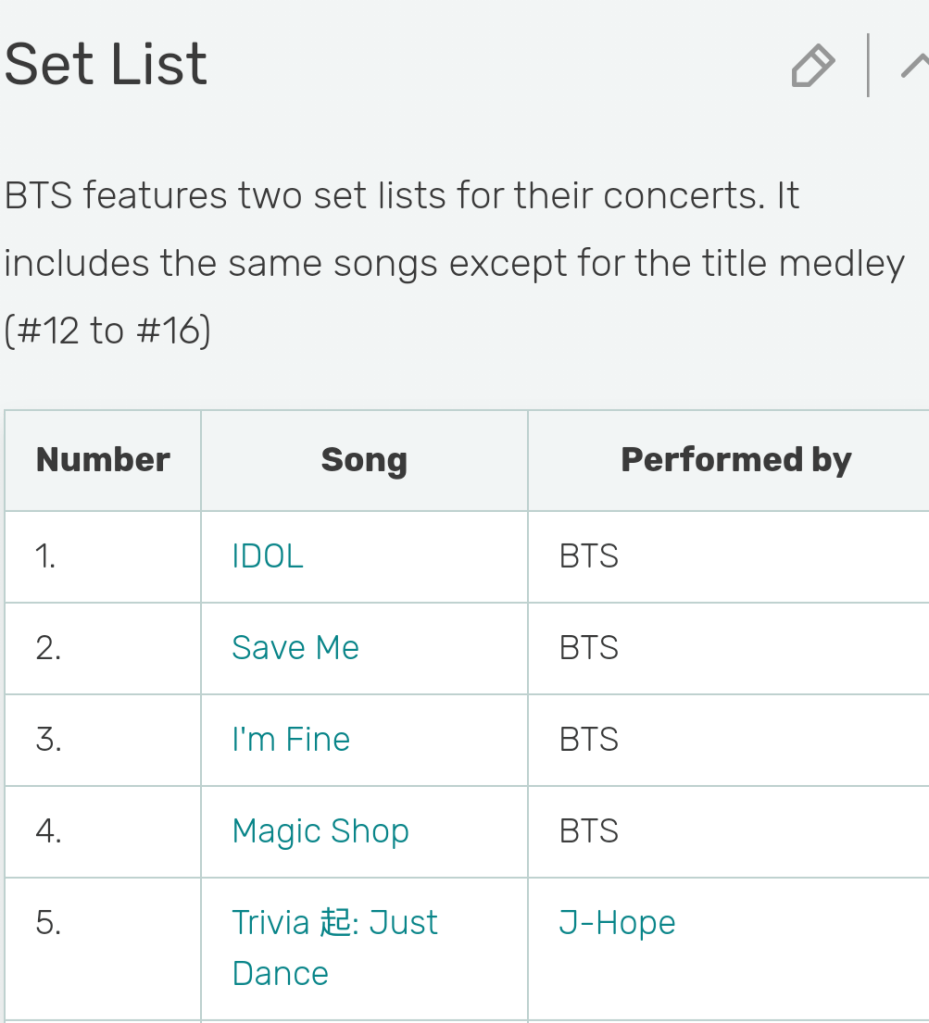Screen dimensions: 929x1023
Task: Click the Number column header
Action: (x=103, y=460)
